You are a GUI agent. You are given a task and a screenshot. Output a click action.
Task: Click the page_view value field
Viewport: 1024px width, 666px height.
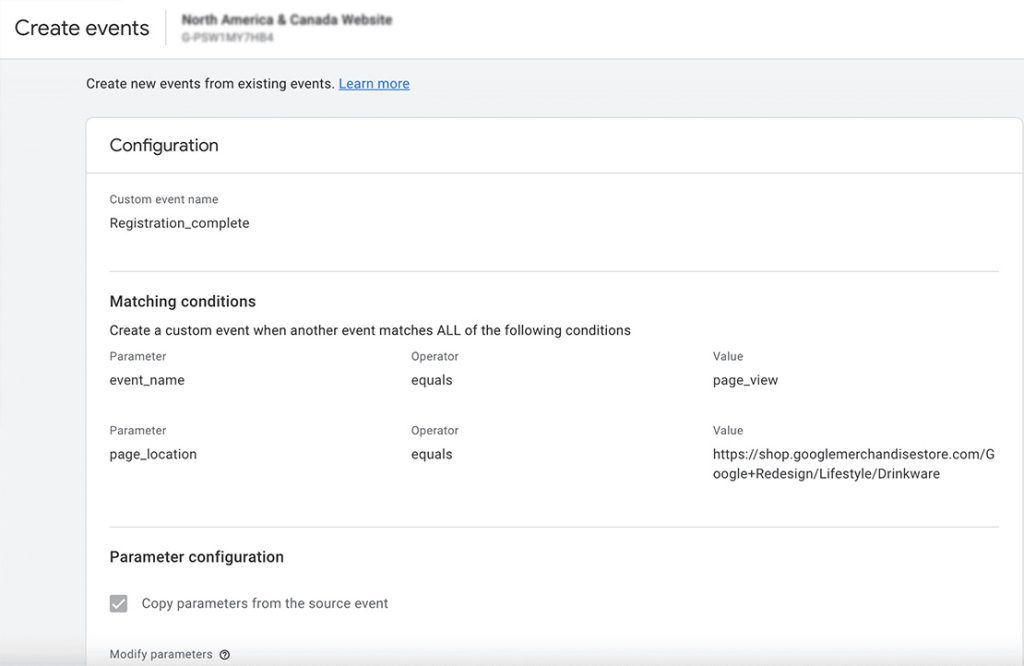tap(745, 380)
